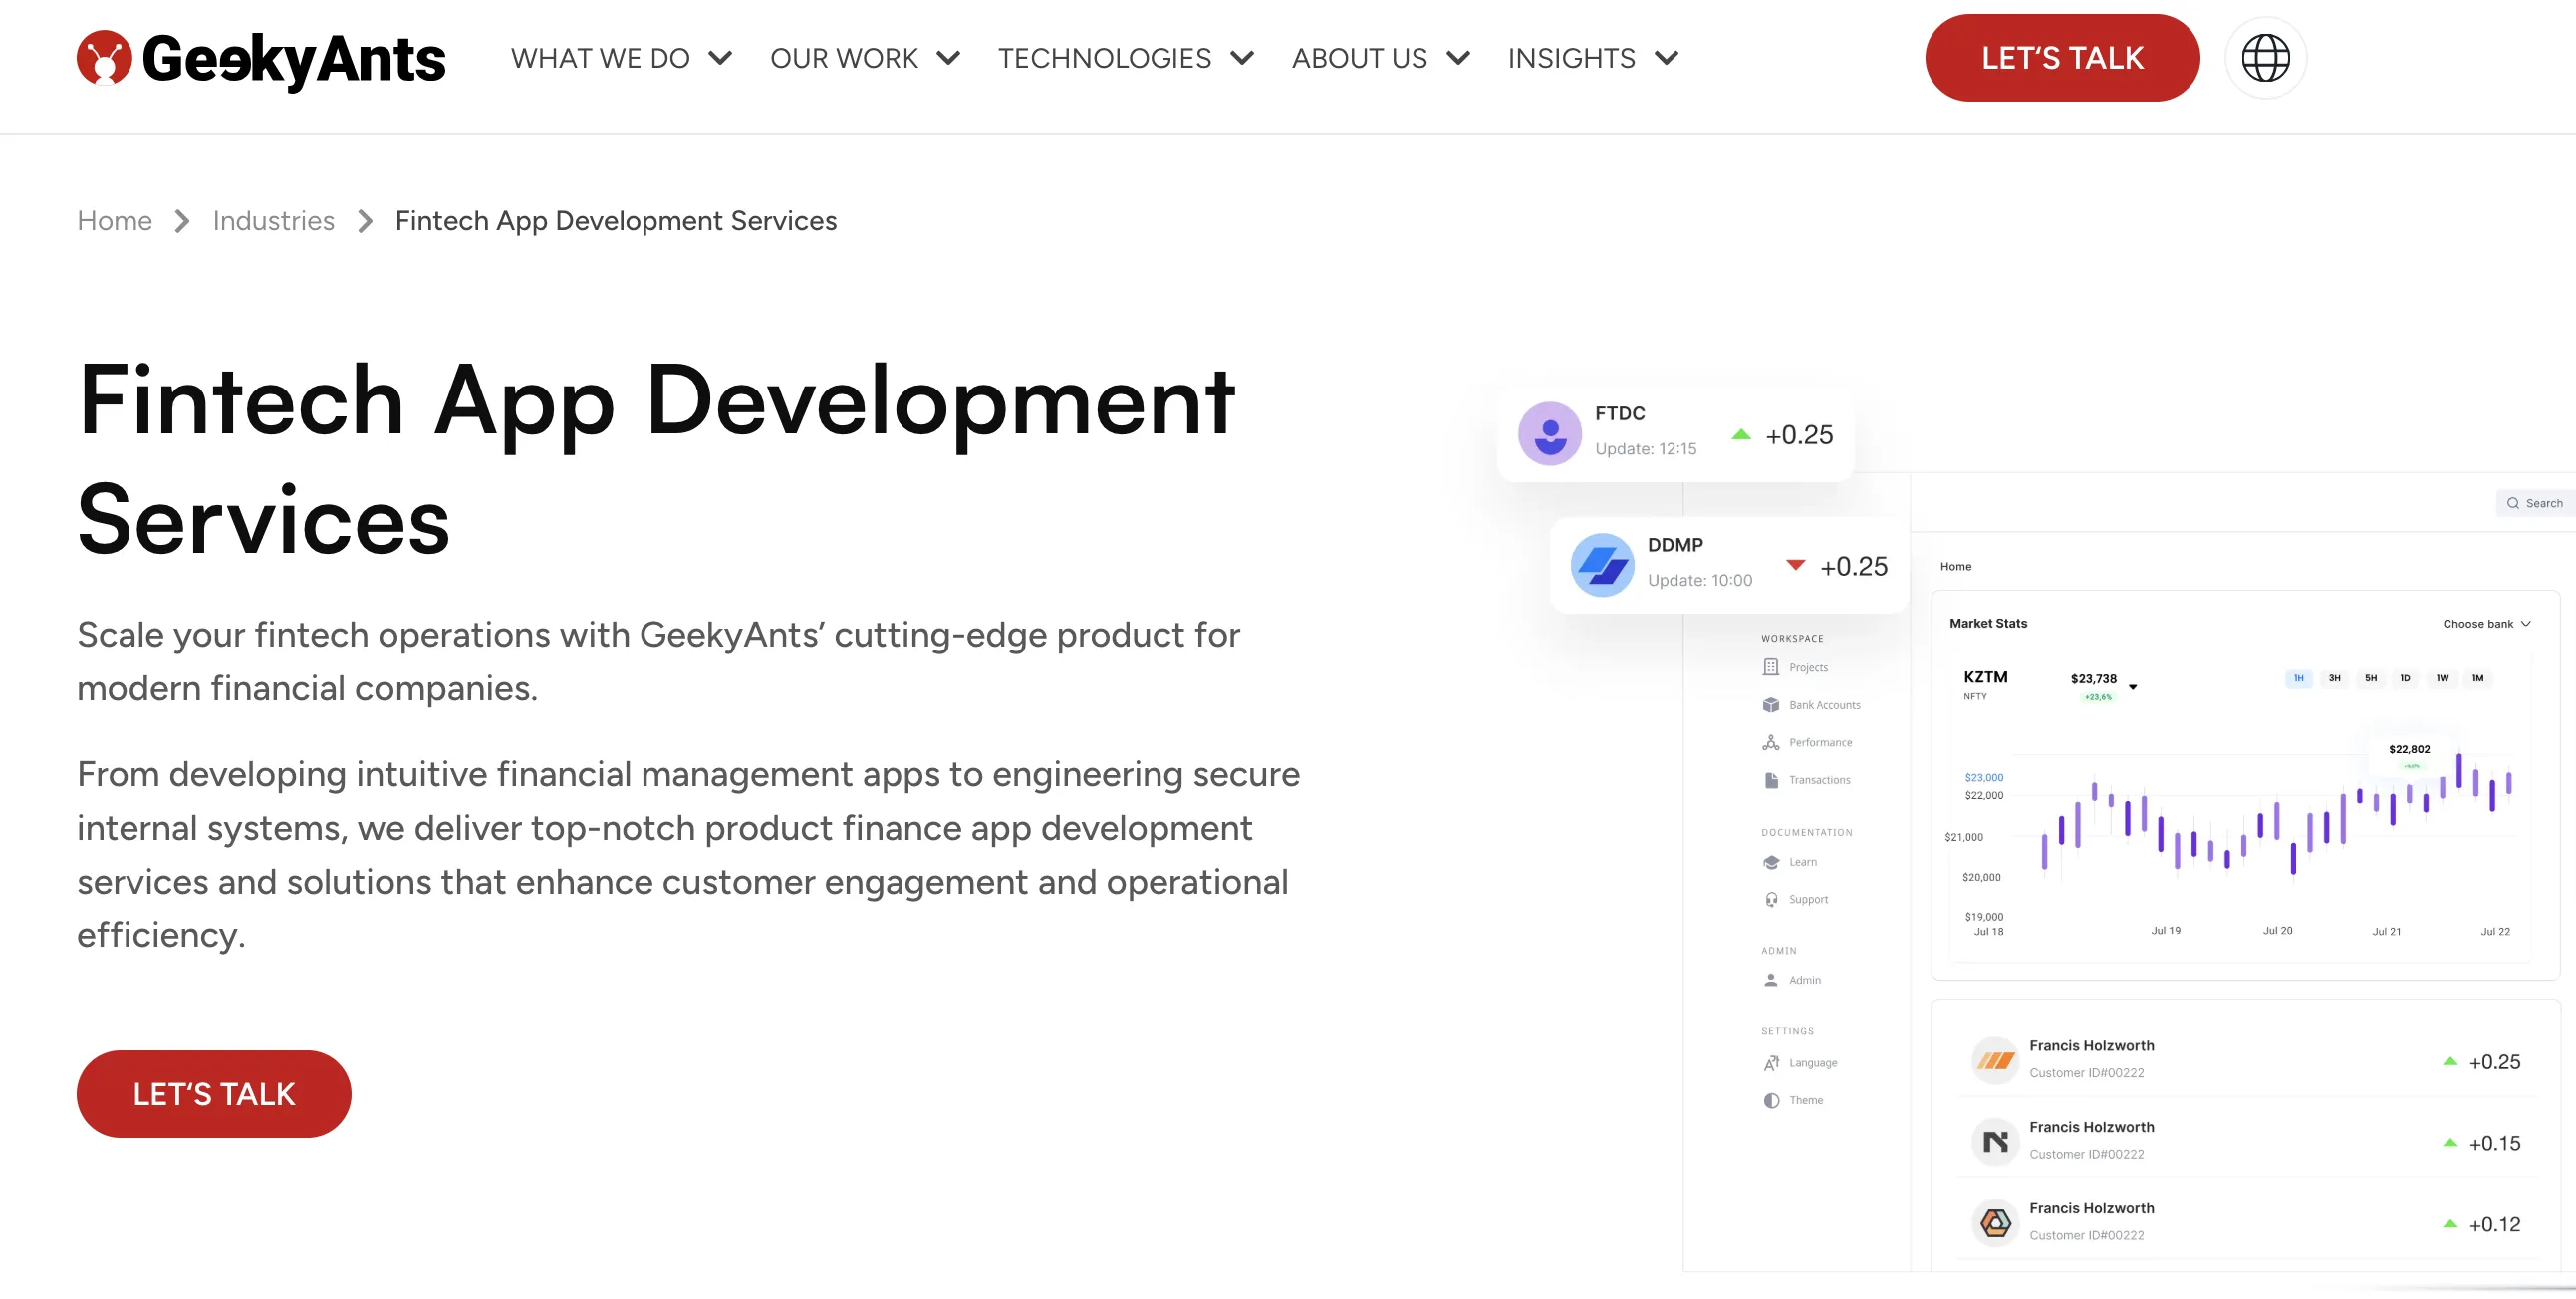Click the green up arrow next to +0.15
Screen dimensions: 2576x1299
tap(2450, 1142)
